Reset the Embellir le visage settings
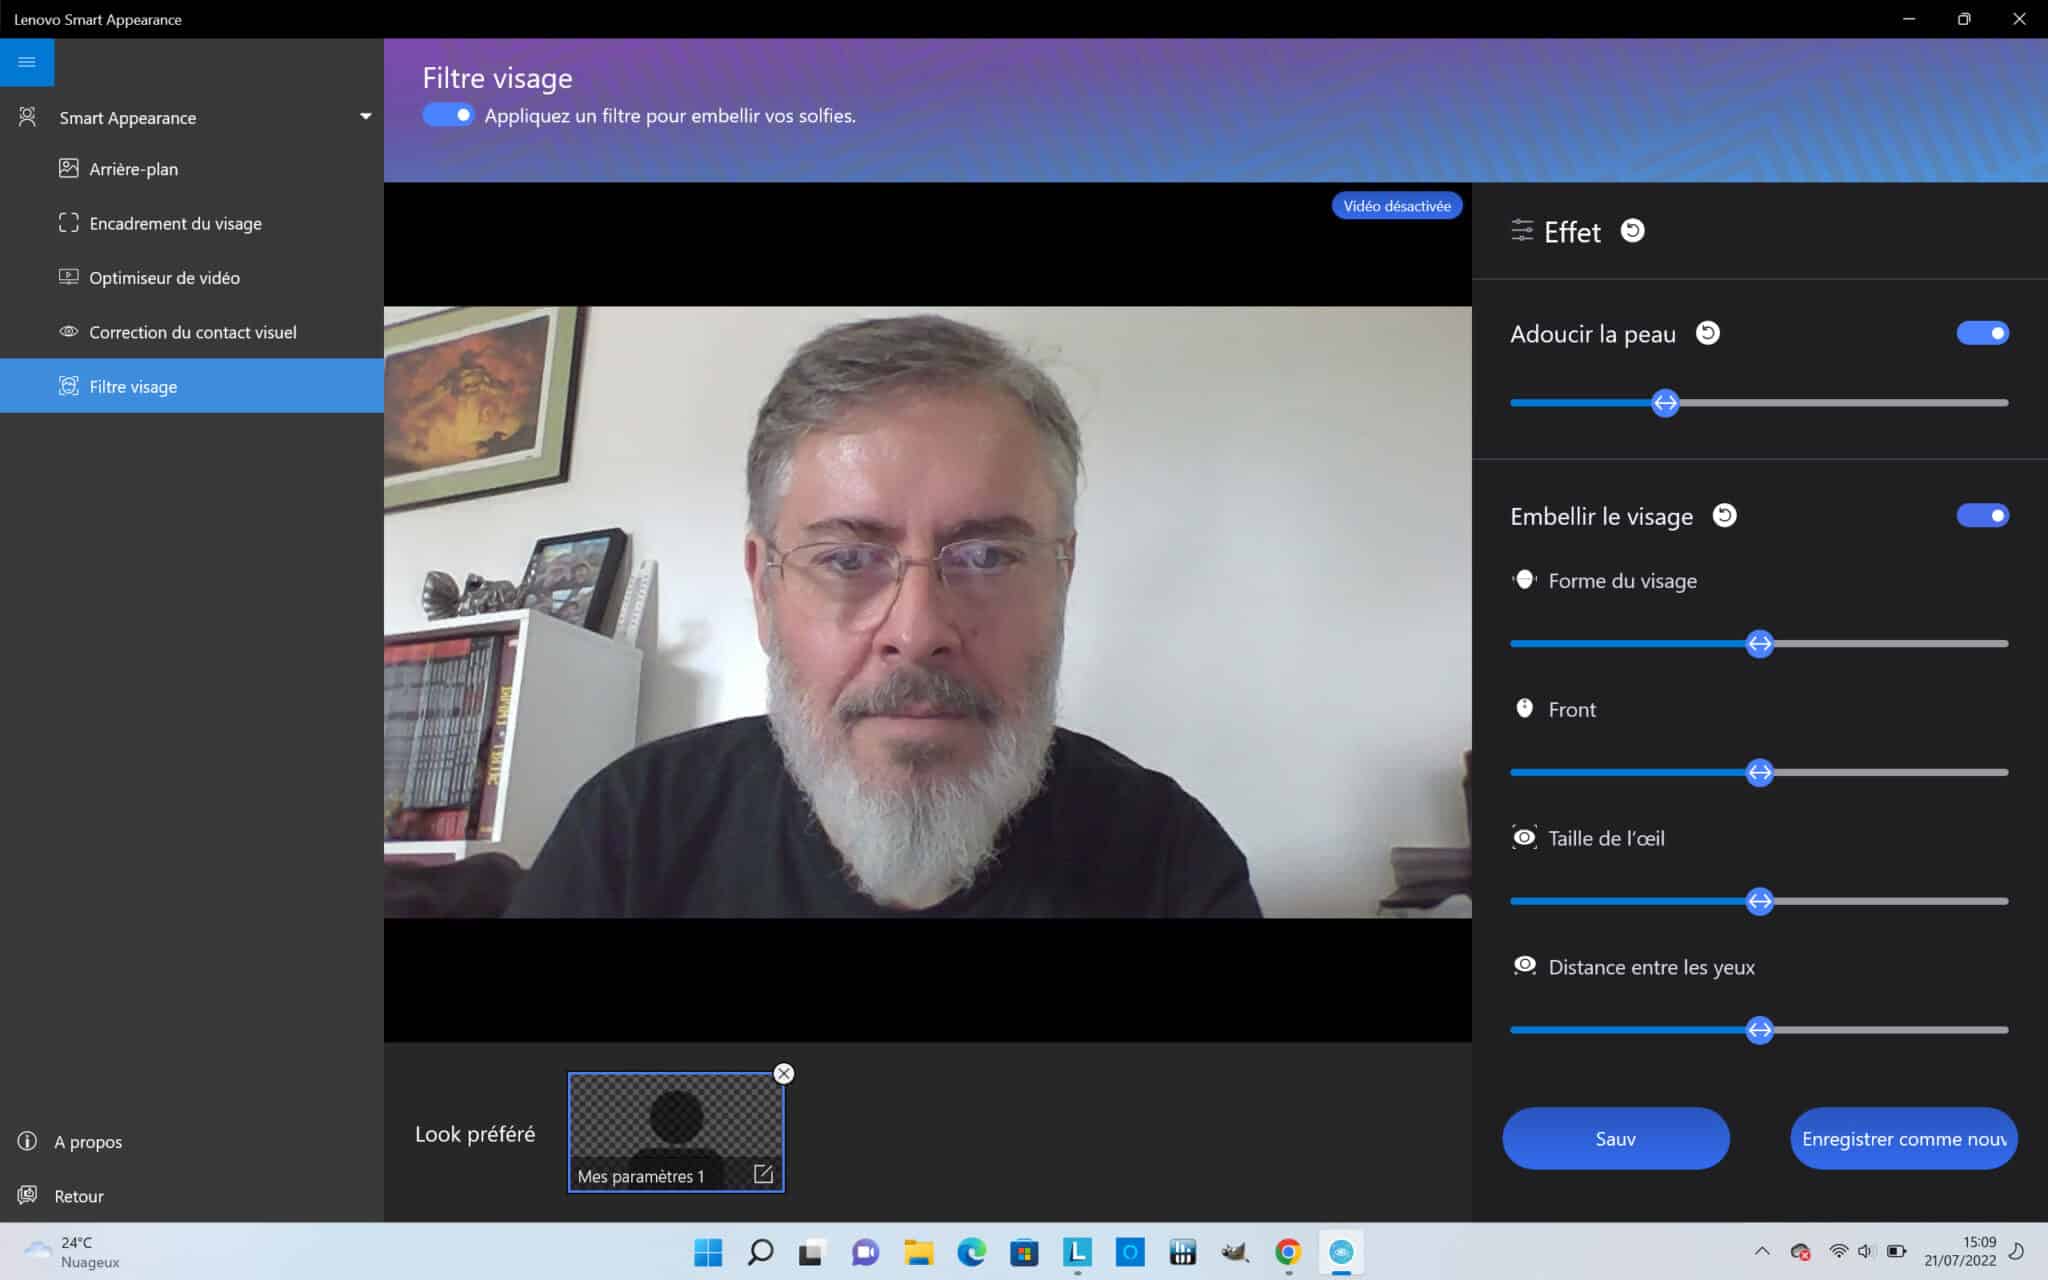The image size is (2048, 1280). (1725, 515)
